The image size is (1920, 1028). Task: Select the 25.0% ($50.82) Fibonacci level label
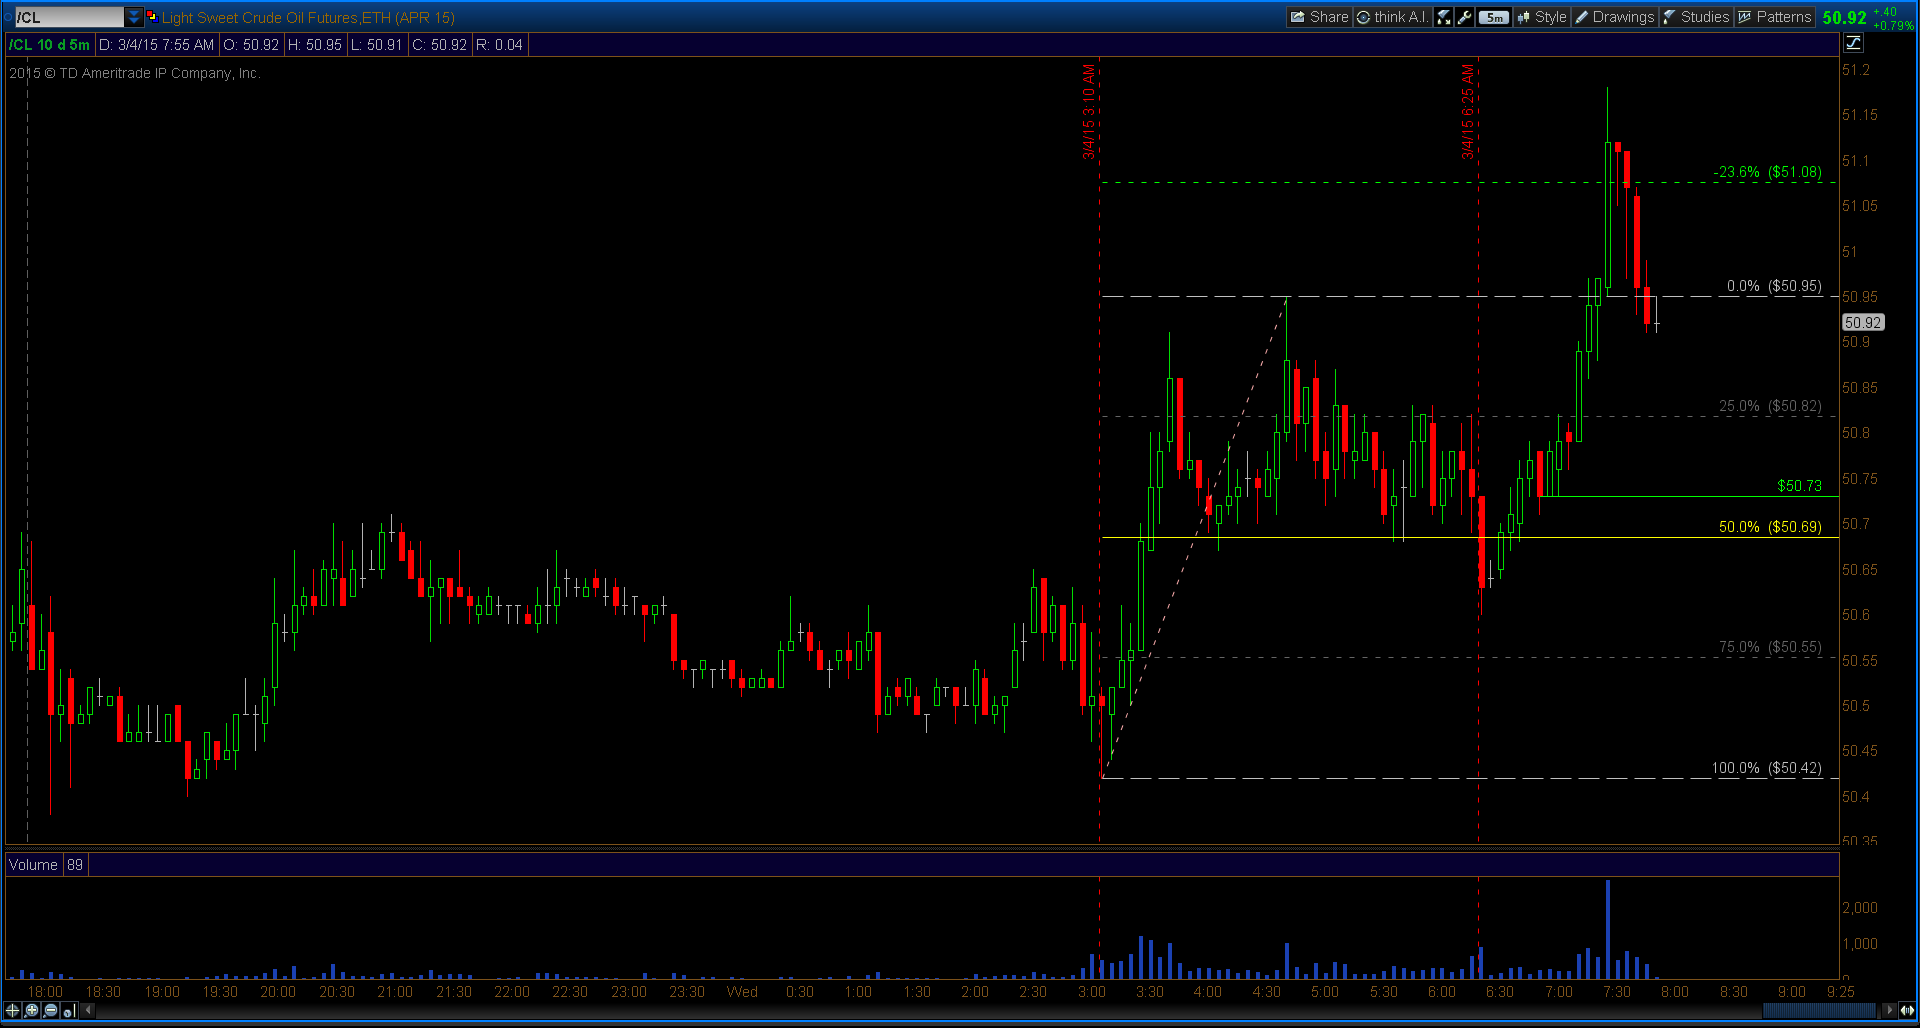[x=1770, y=406]
